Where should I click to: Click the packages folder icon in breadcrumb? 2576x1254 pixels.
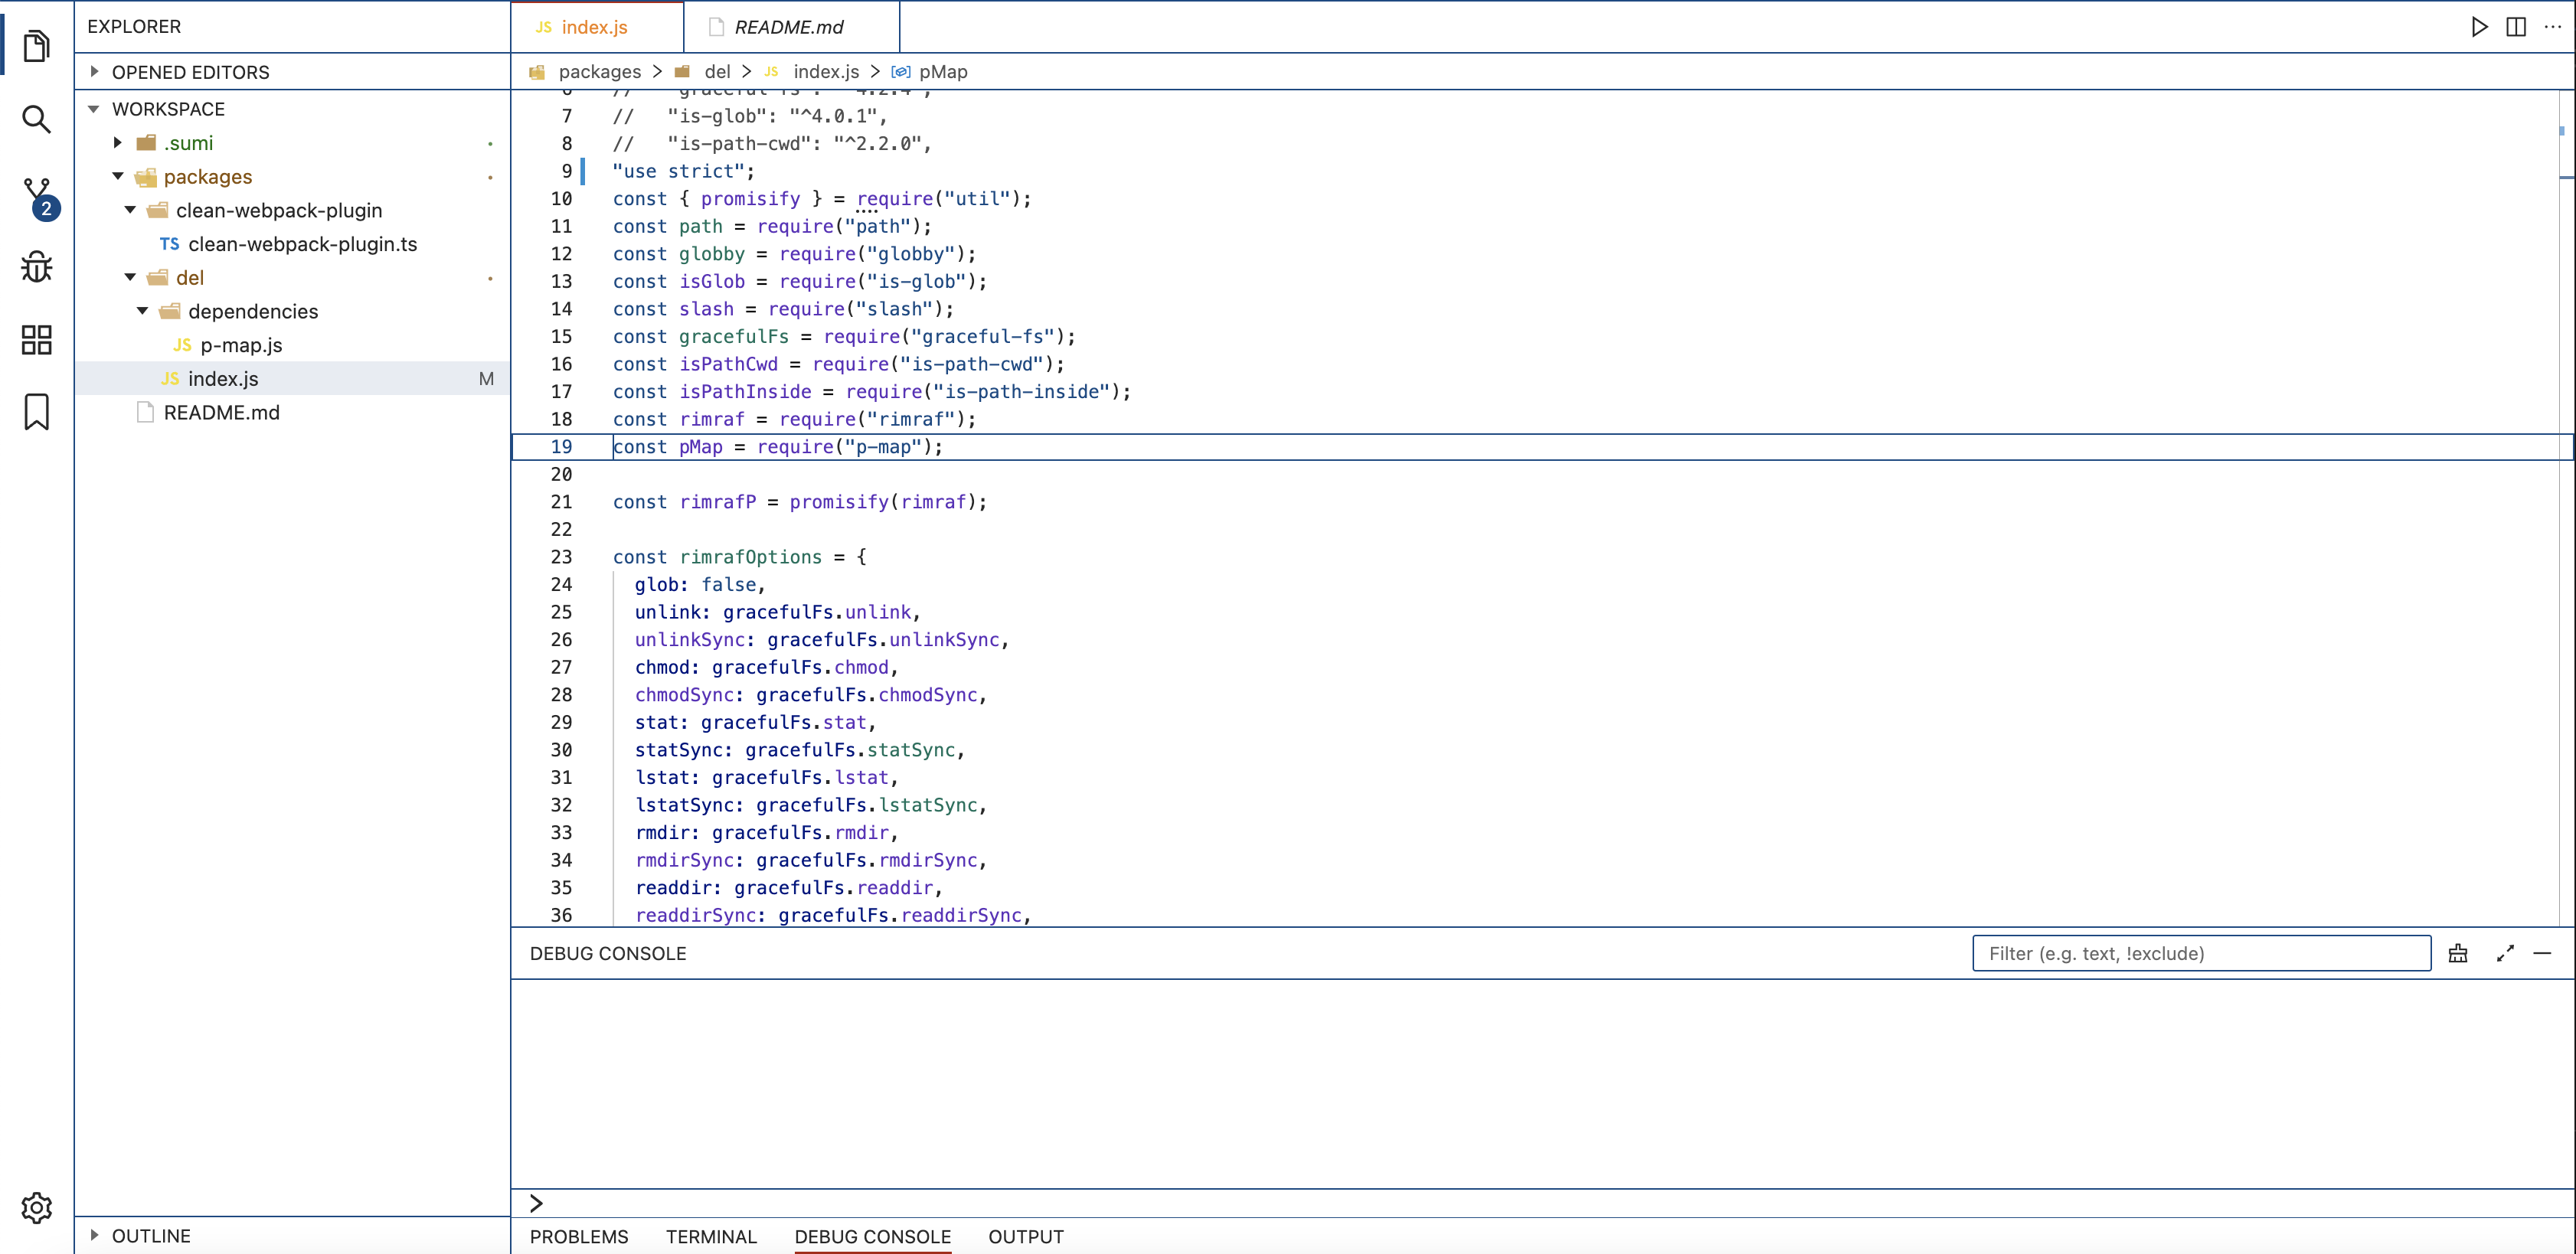(x=537, y=72)
